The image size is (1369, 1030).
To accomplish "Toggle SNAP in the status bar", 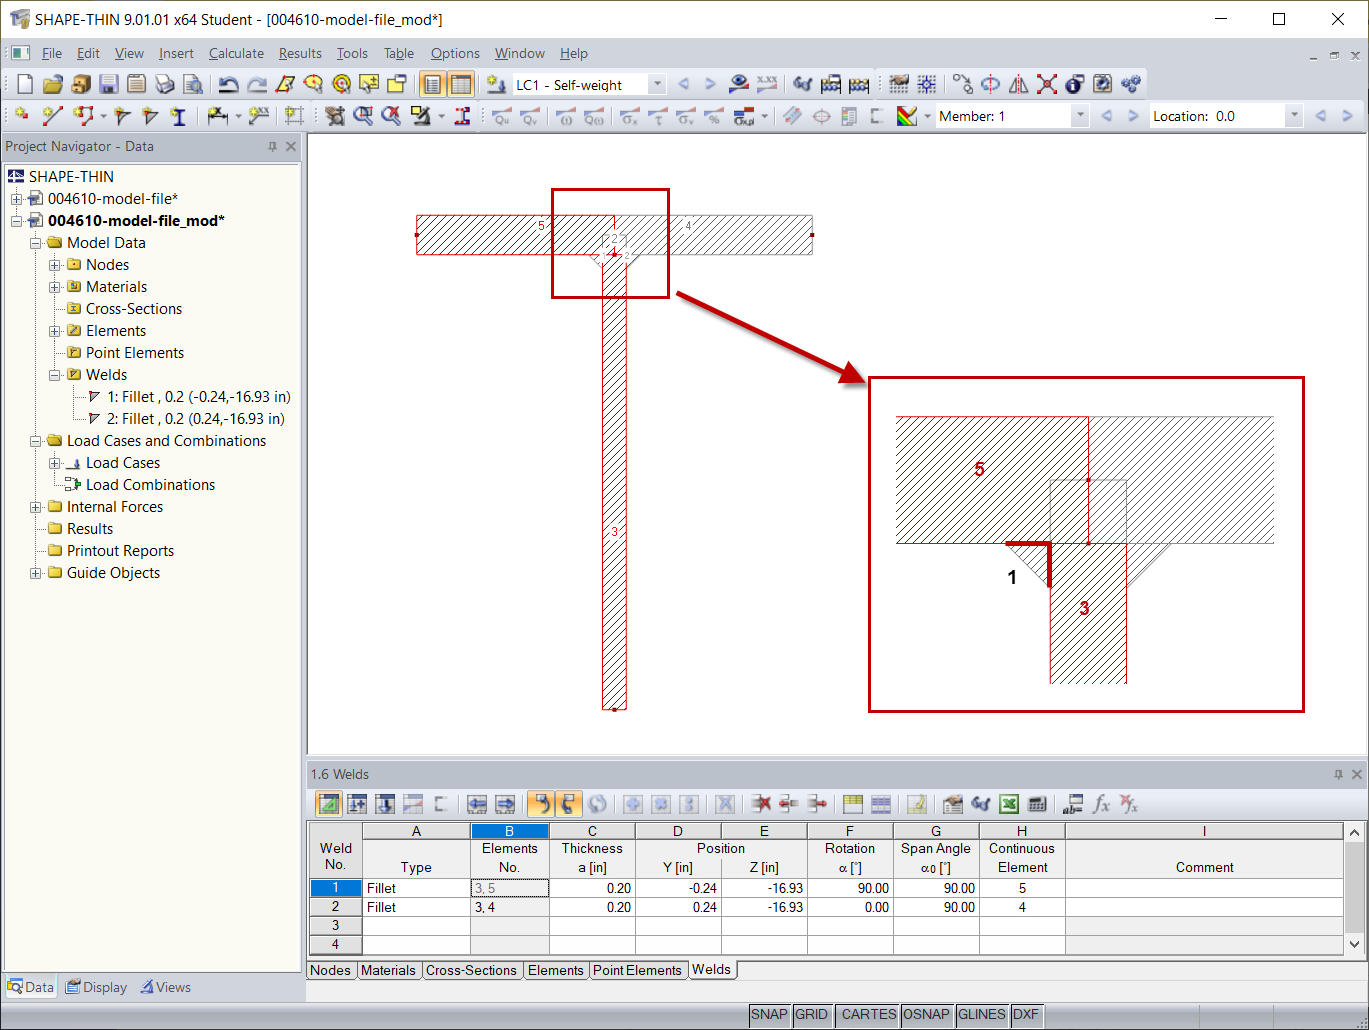I will 769,1015.
